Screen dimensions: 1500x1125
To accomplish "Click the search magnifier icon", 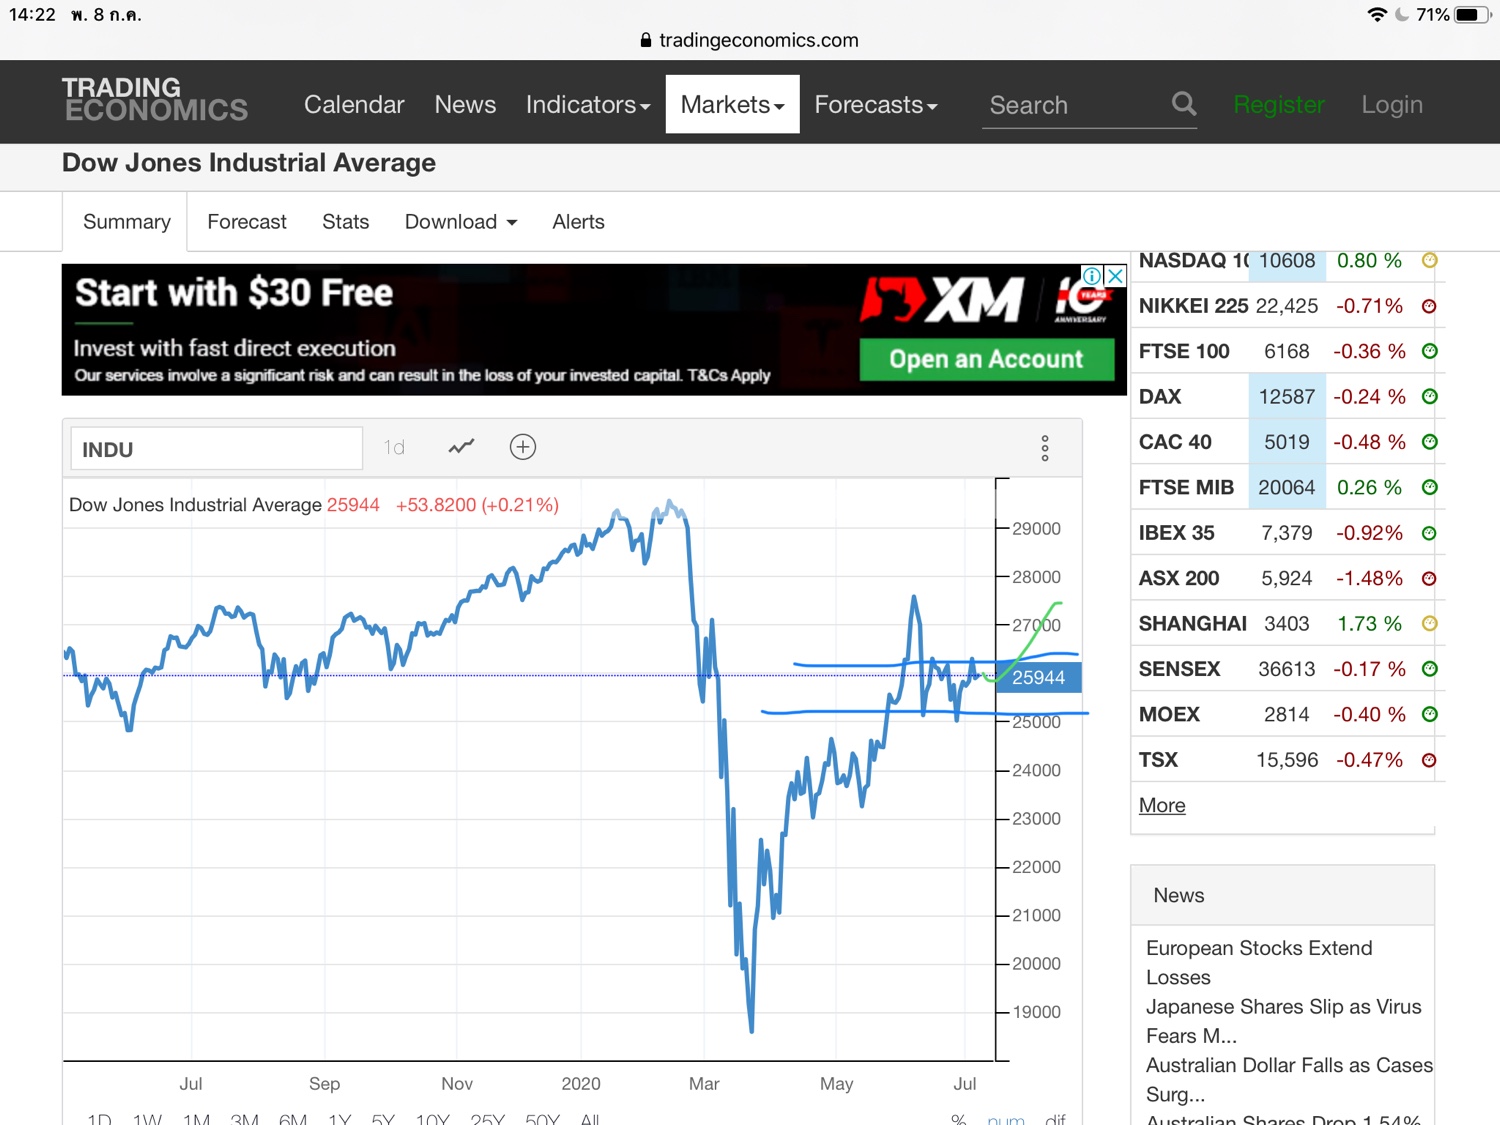I will [1184, 103].
